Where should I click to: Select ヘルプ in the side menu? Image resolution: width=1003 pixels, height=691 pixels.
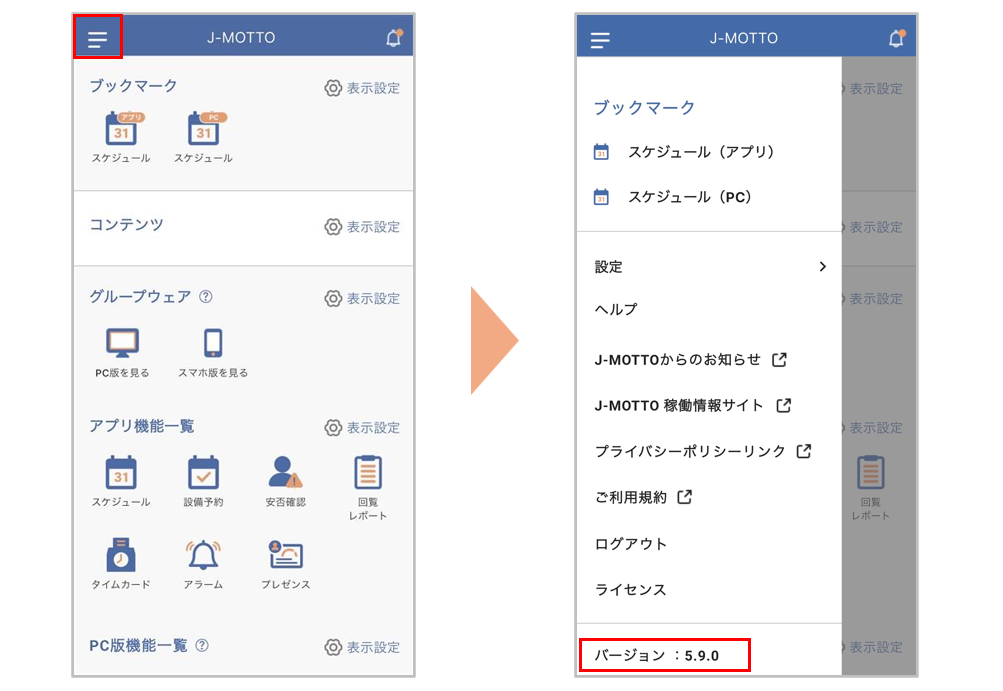pyautogui.click(x=616, y=310)
